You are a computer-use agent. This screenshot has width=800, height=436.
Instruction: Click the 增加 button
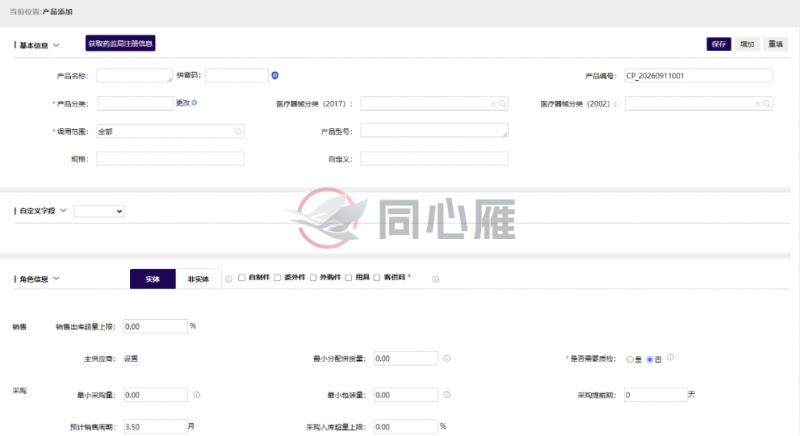pyautogui.click(x=747, y=44)
